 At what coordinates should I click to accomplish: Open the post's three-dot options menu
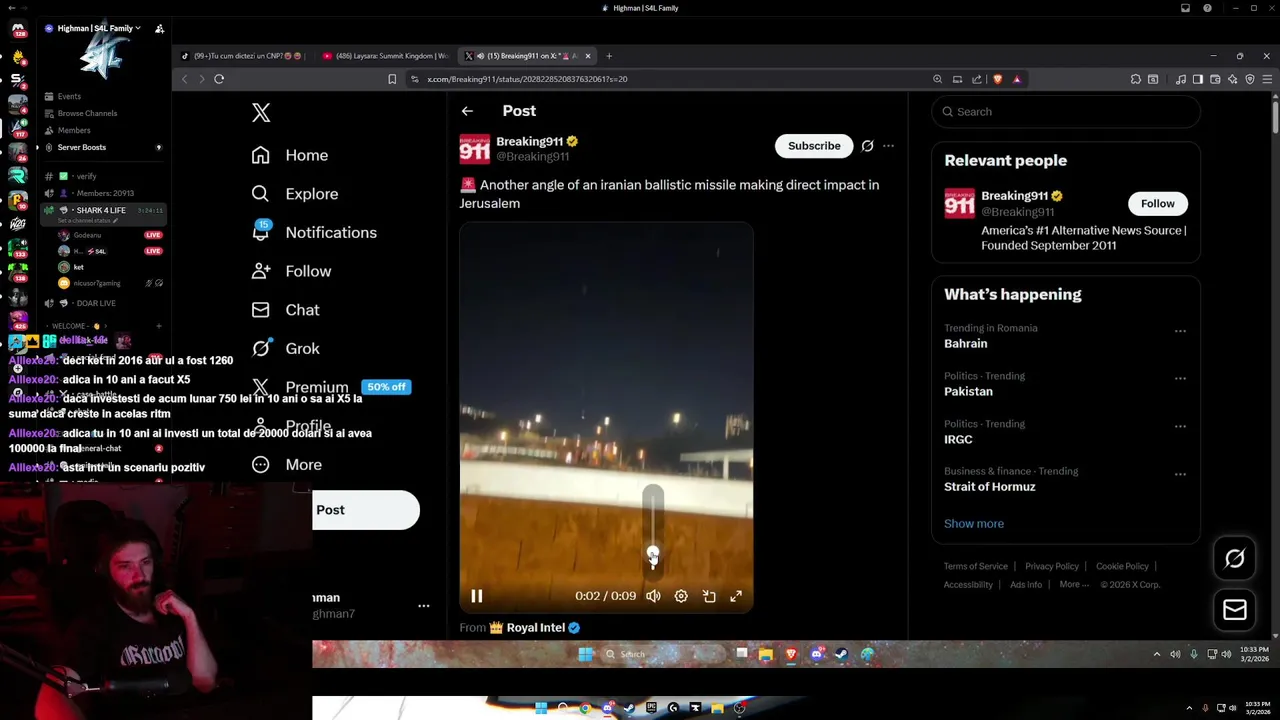(x=888, y=146)
